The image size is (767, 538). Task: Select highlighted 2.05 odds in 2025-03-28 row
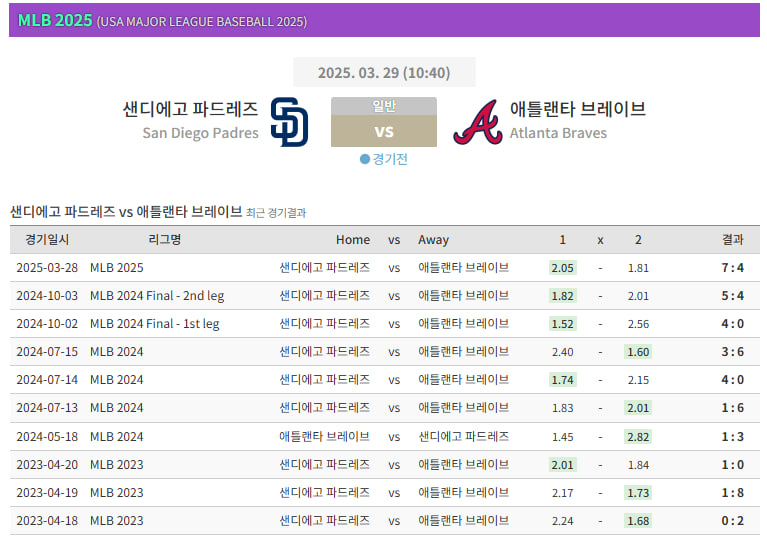tap(562, 268)
